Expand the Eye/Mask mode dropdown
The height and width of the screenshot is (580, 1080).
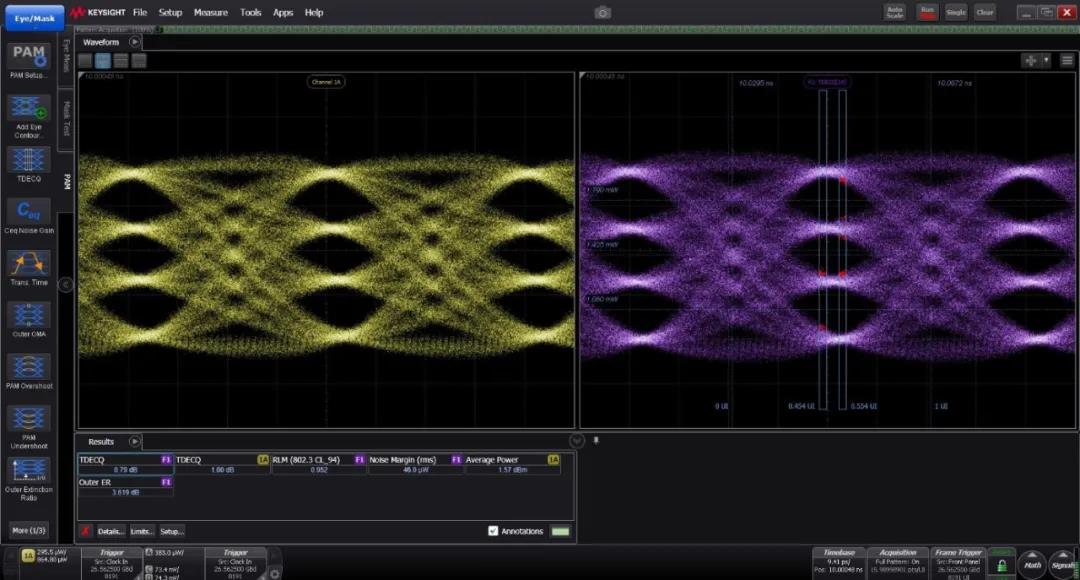[x=34, y=17]
